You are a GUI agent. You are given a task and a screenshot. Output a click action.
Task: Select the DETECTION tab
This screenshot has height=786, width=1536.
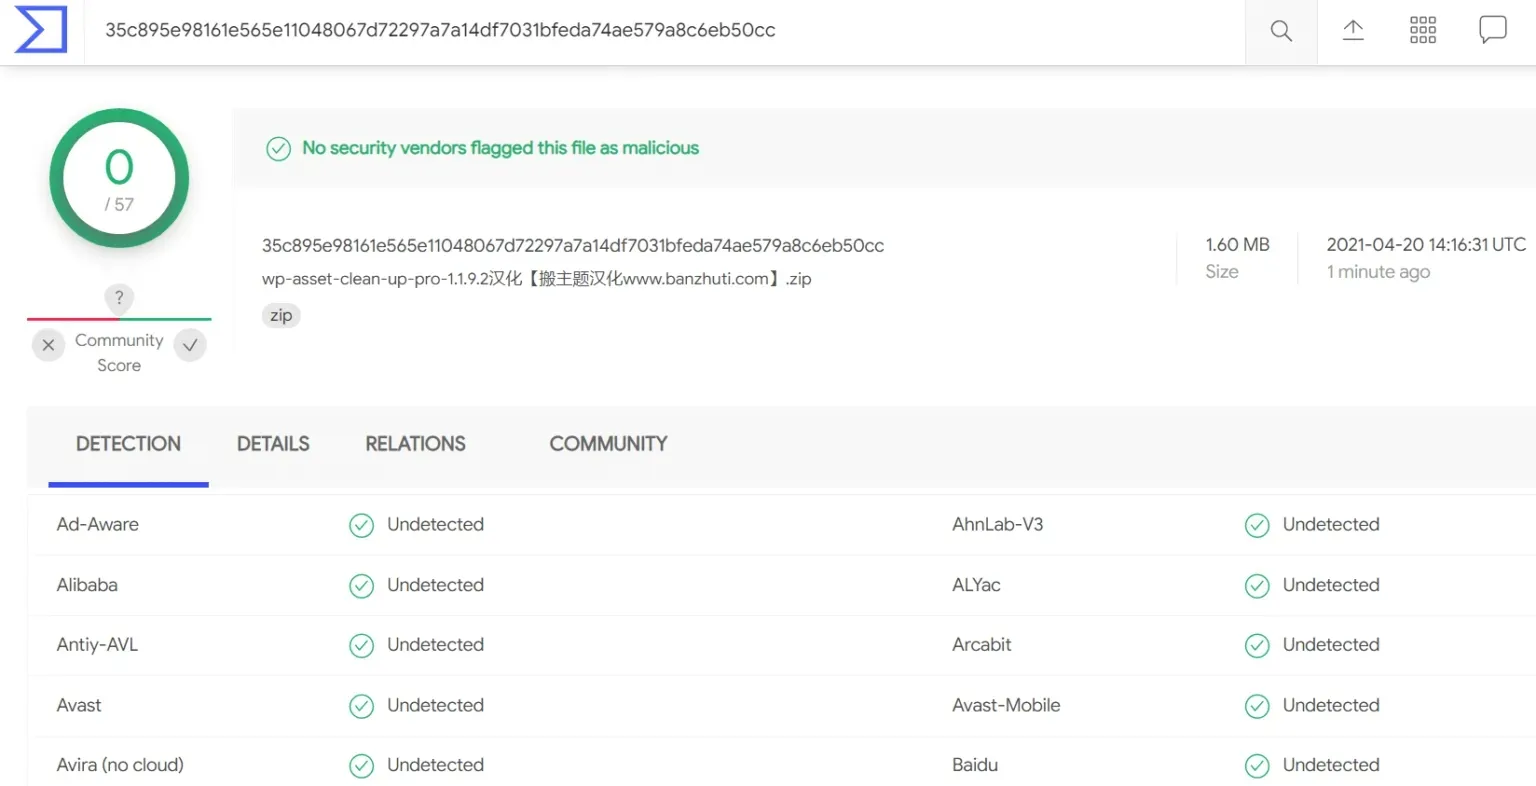coord(128,444)
